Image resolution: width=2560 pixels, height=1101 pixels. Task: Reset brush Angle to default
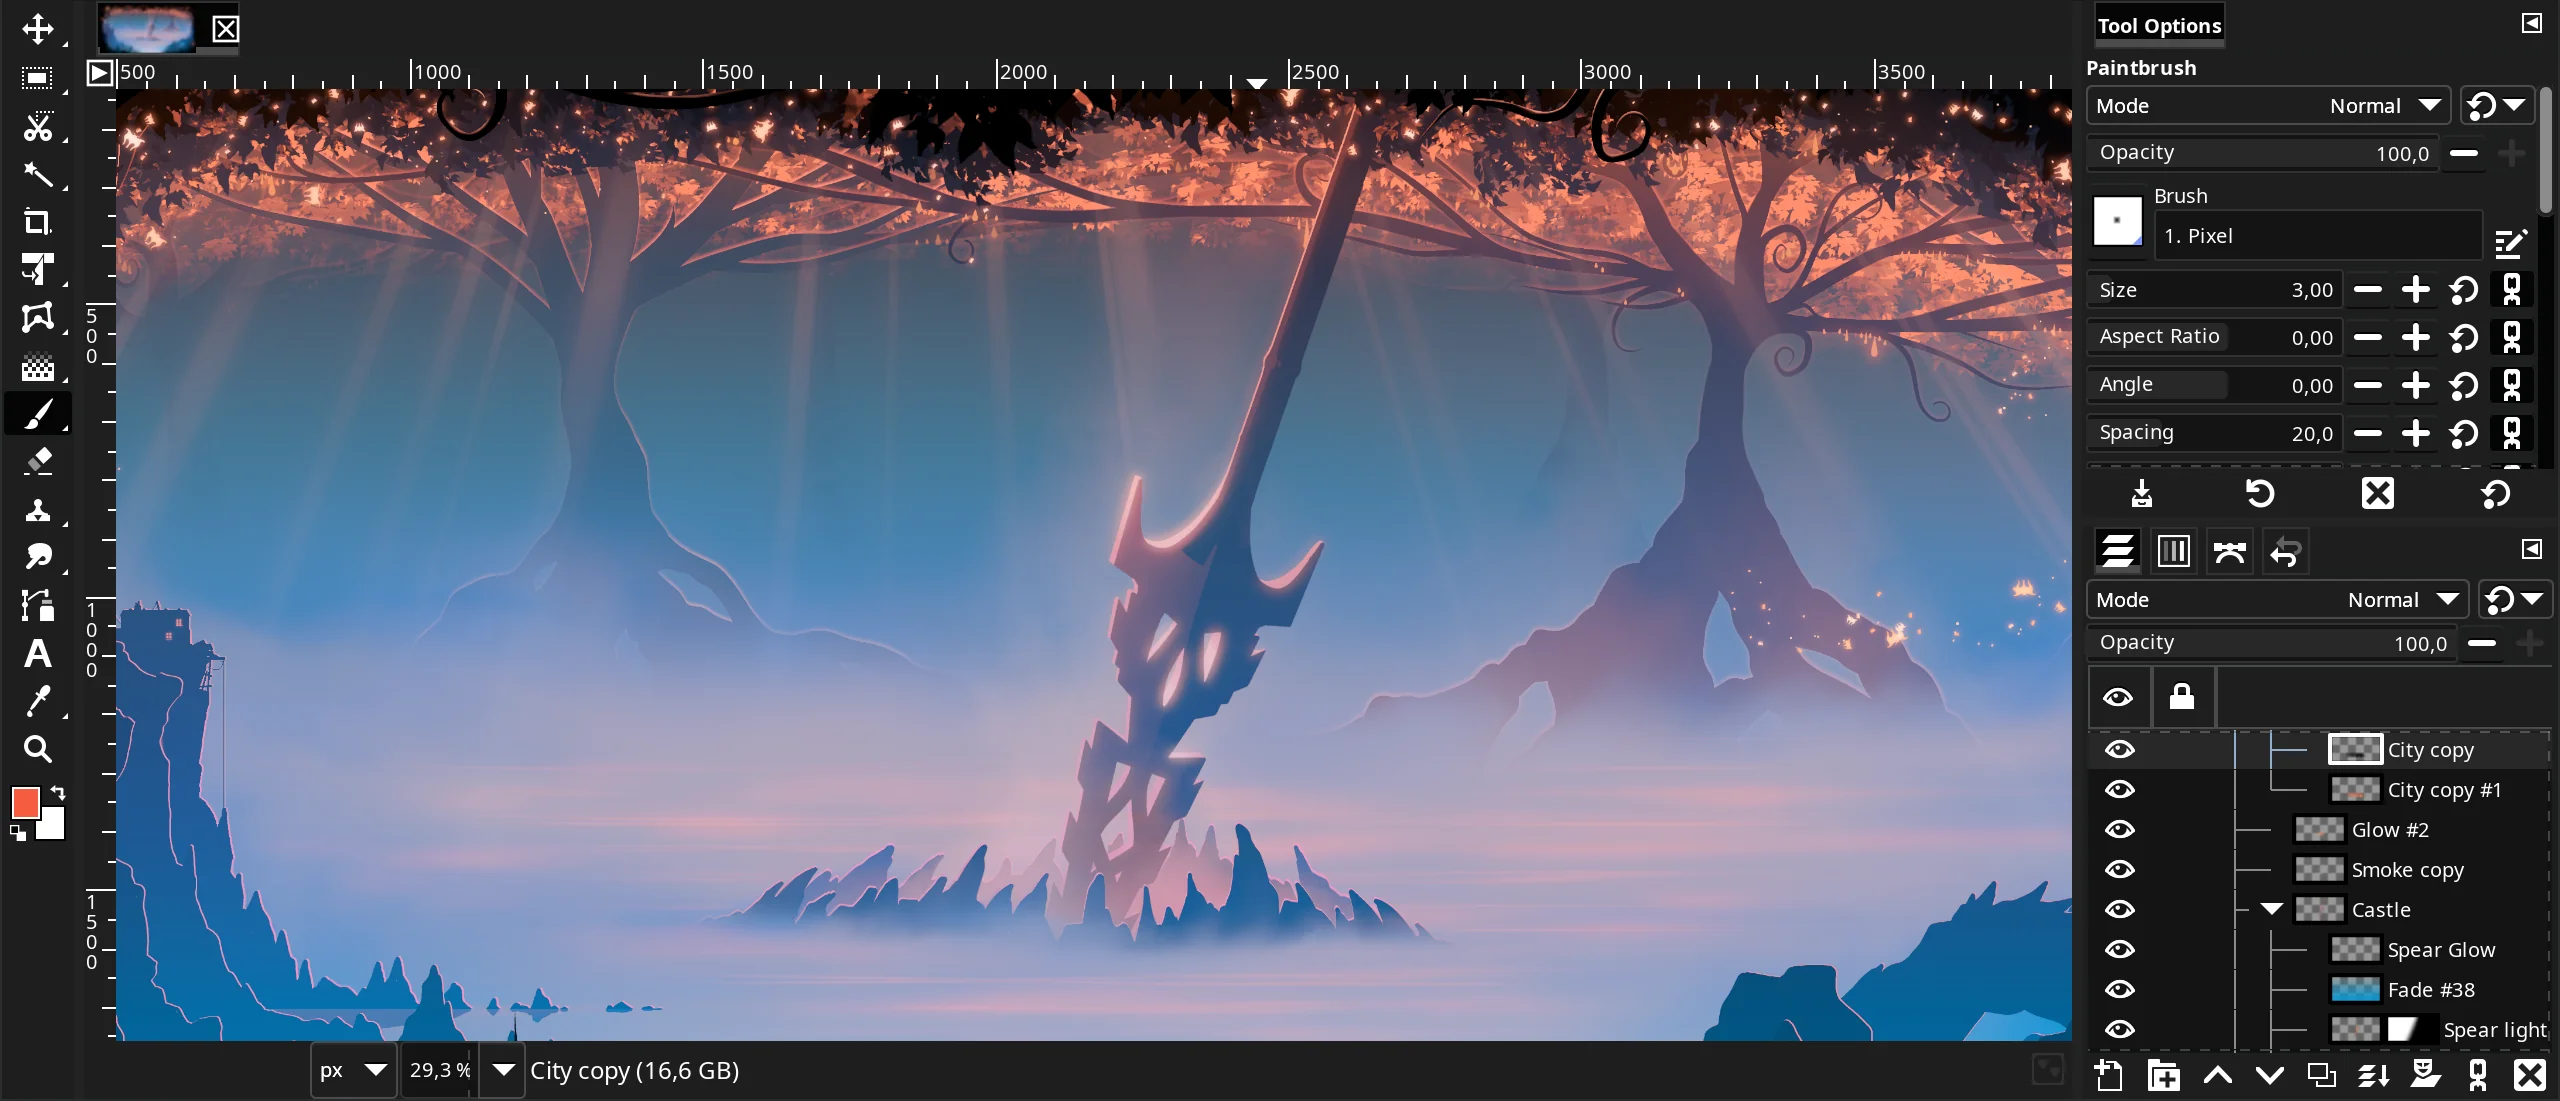[2463, 386]
